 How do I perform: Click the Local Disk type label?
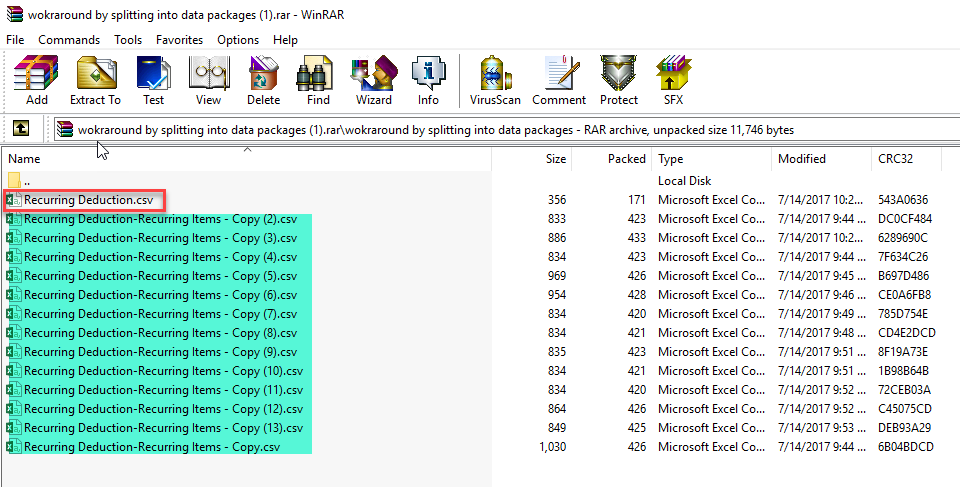[684, 181]
